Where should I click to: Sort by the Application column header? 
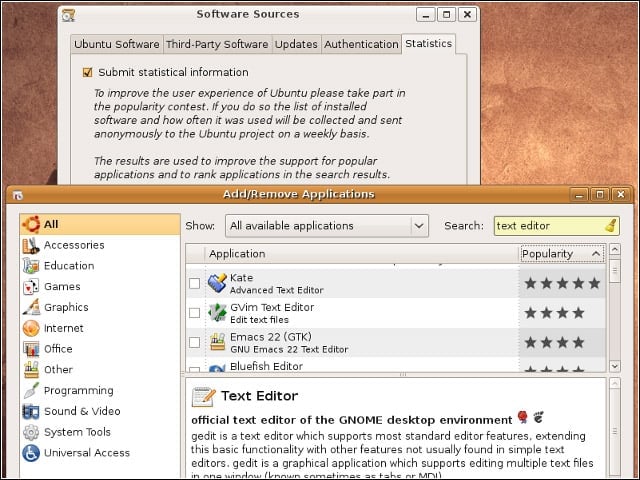361,254
